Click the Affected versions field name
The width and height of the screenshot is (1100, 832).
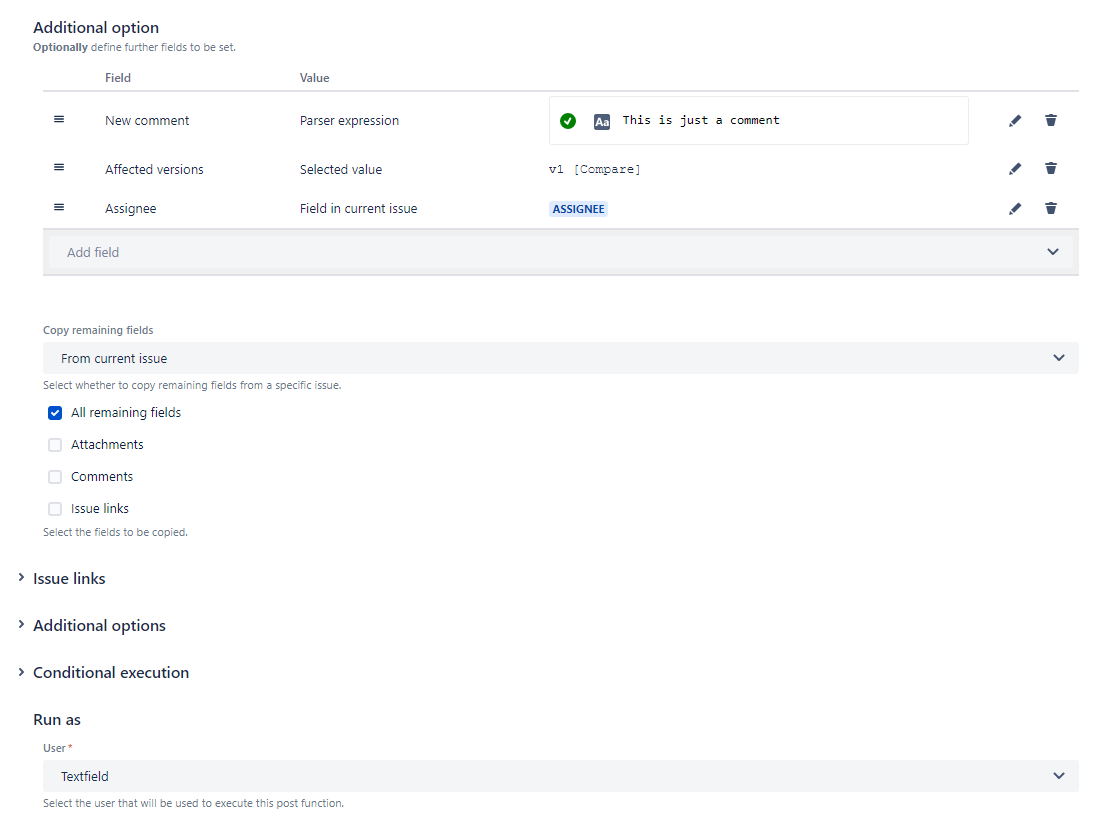pos(154,169)
